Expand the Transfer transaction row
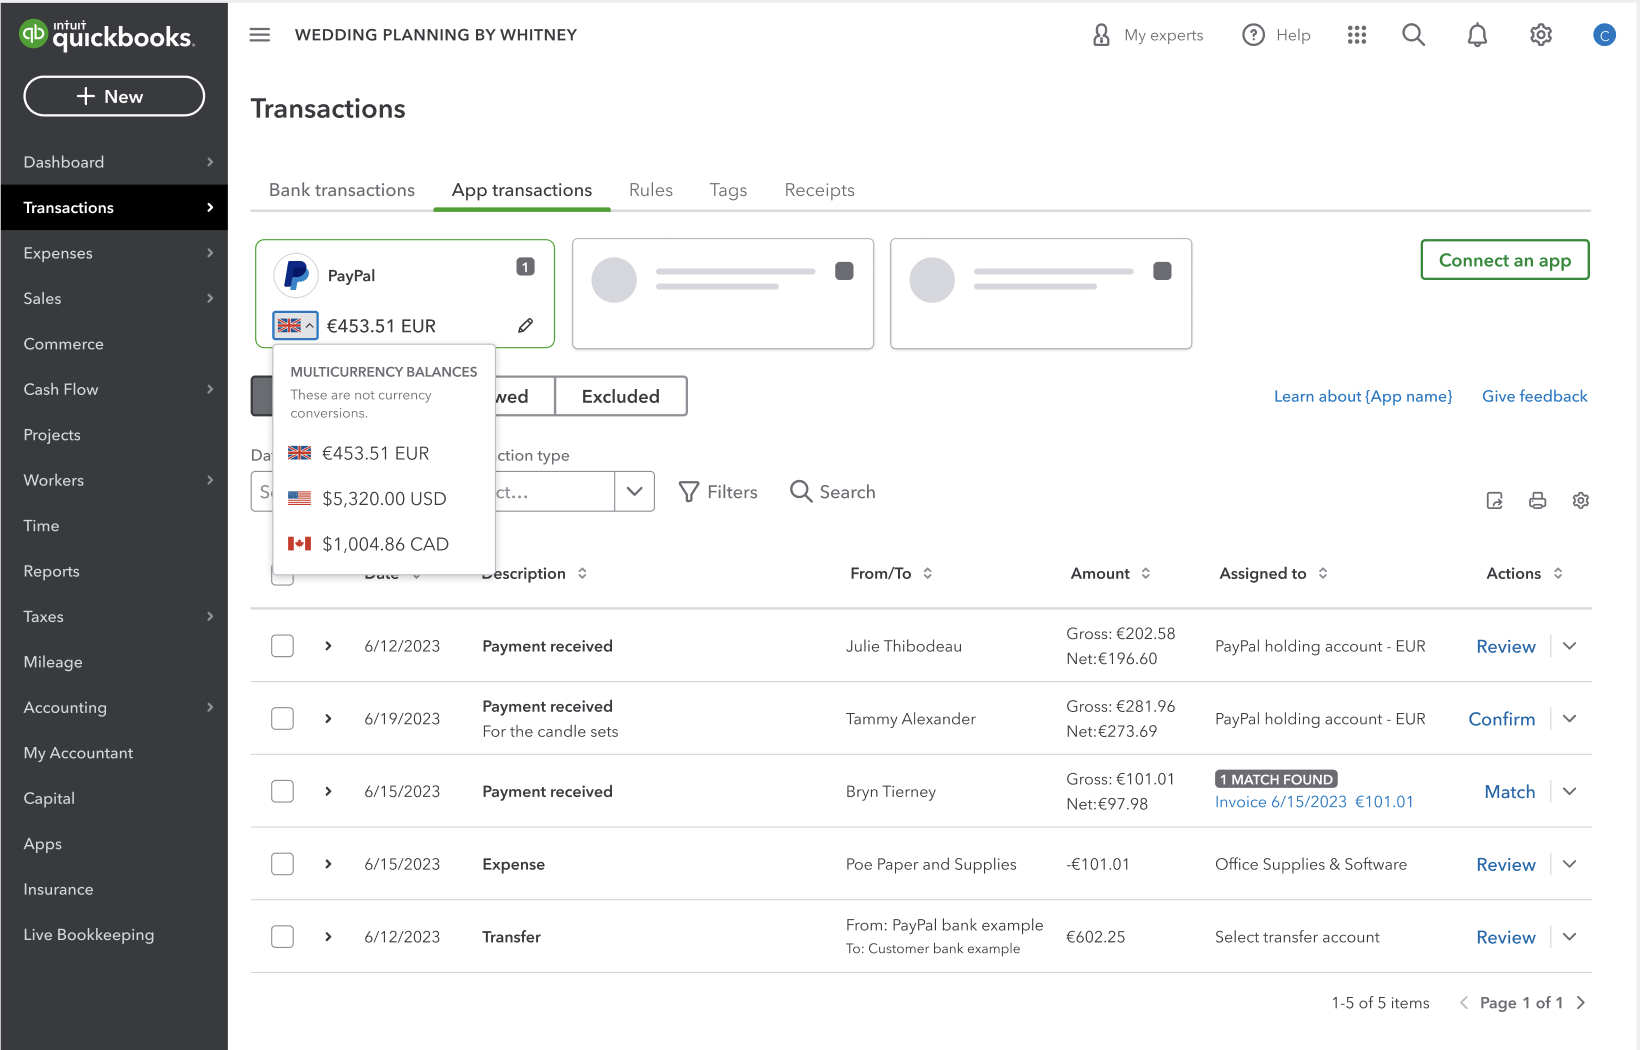This screenshot has width=1640, height=1050. (x=328, y=937)
